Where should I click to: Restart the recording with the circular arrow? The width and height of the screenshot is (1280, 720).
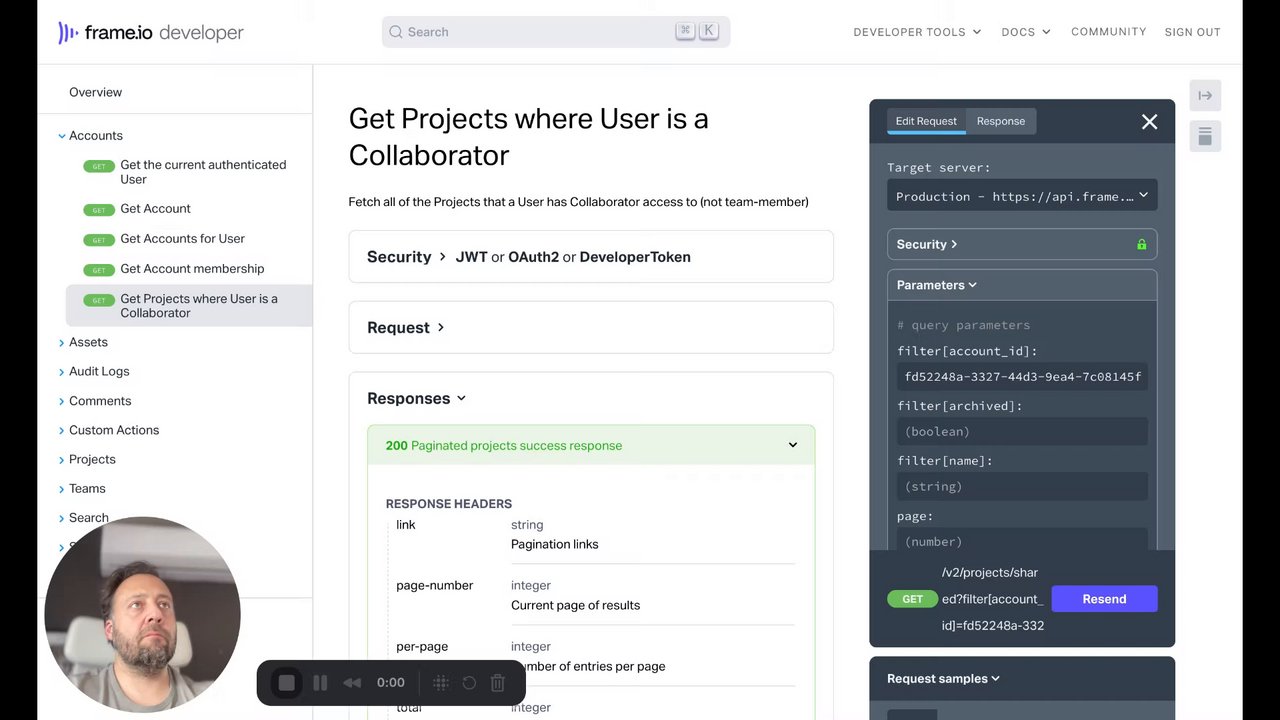pos(469,683)
